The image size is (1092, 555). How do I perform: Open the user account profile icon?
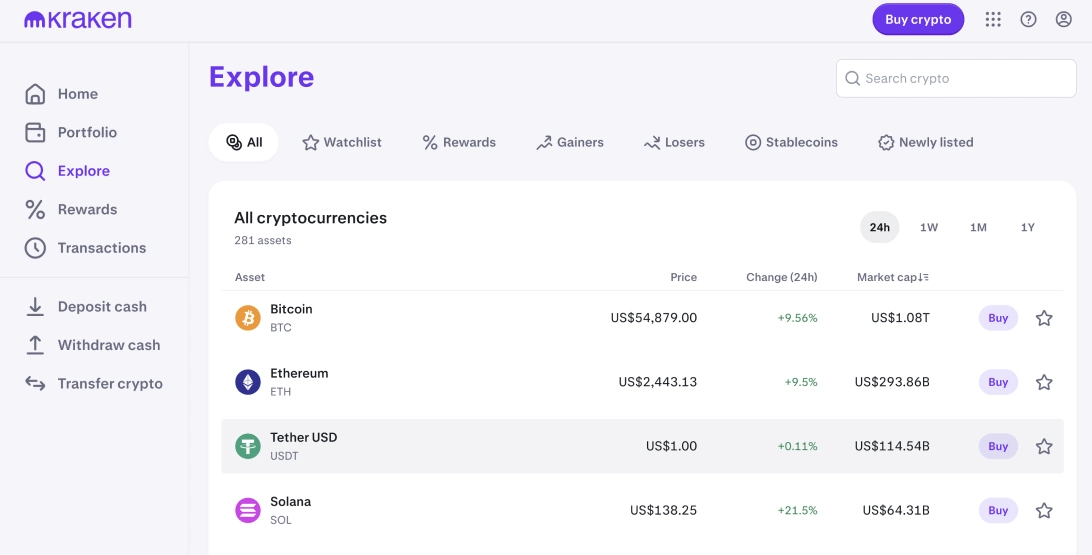[1064, 19]
